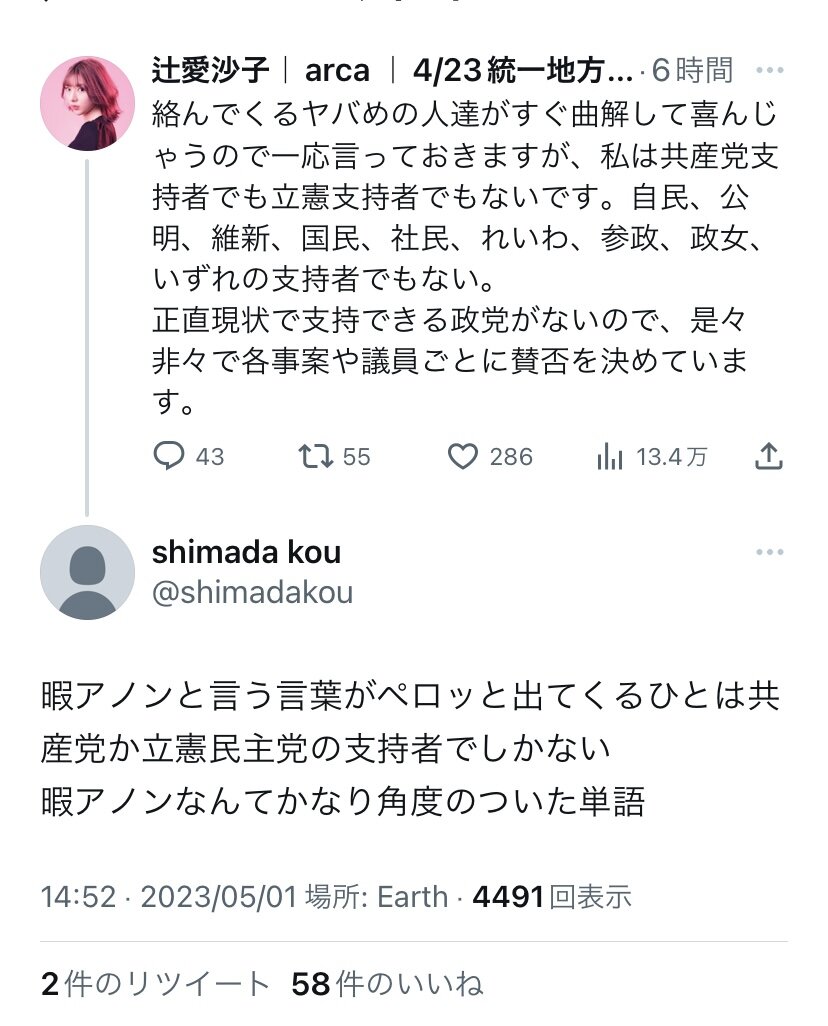Open the 14:52 · 2023/05/01 timestamp

point(169,896)
